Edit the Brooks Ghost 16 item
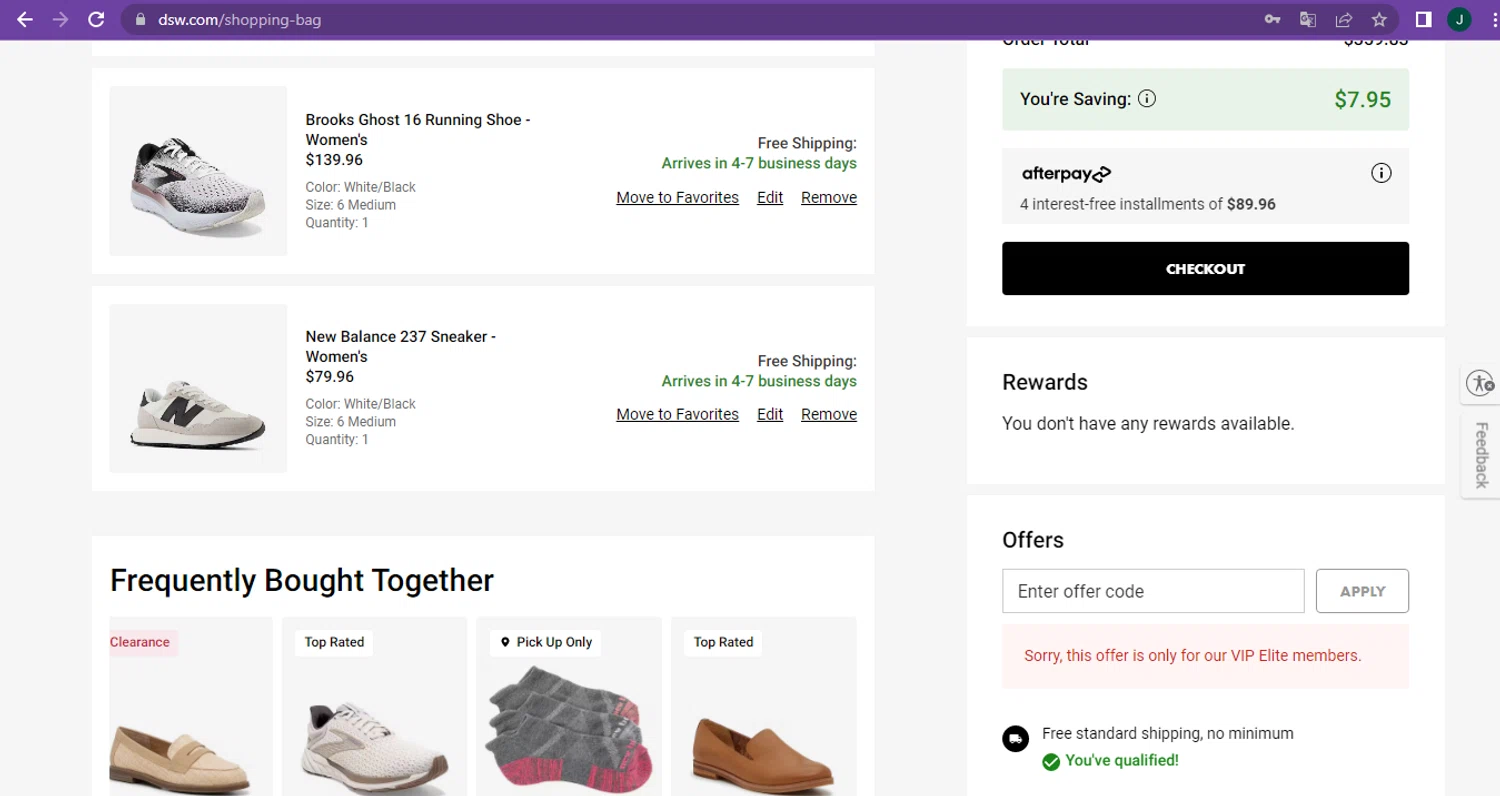Screen dimensions: 1500x796 point(770,197)
